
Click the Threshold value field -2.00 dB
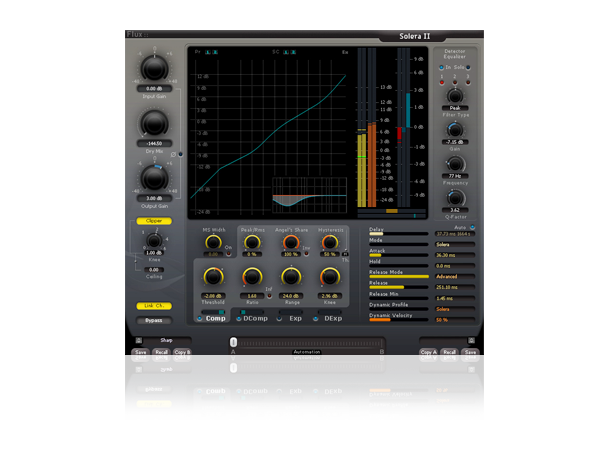213,296
